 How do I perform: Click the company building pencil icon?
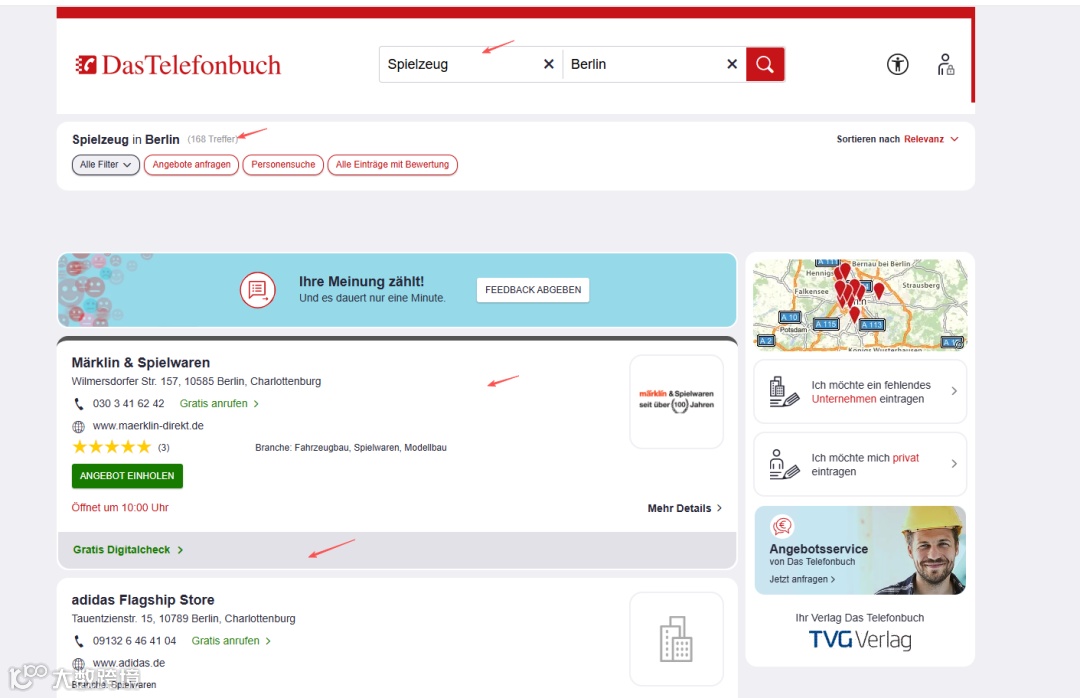(784, 392)
